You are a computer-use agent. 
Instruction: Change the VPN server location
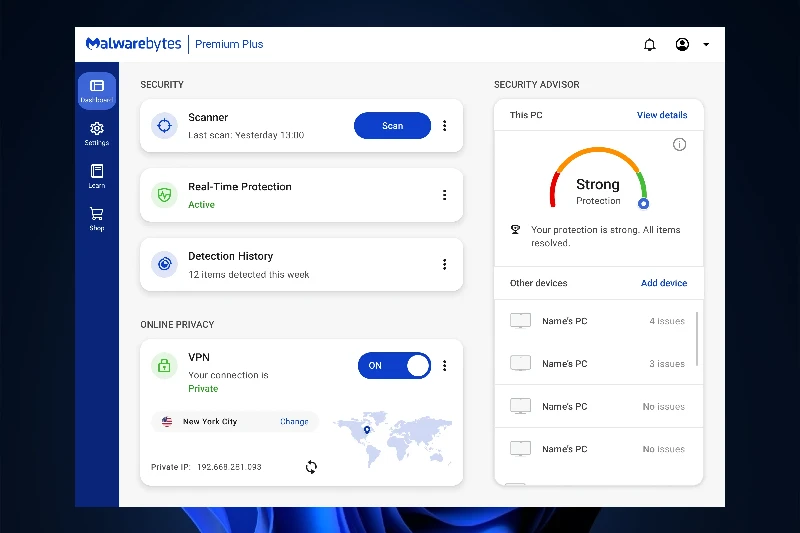[x=294, y=421]
